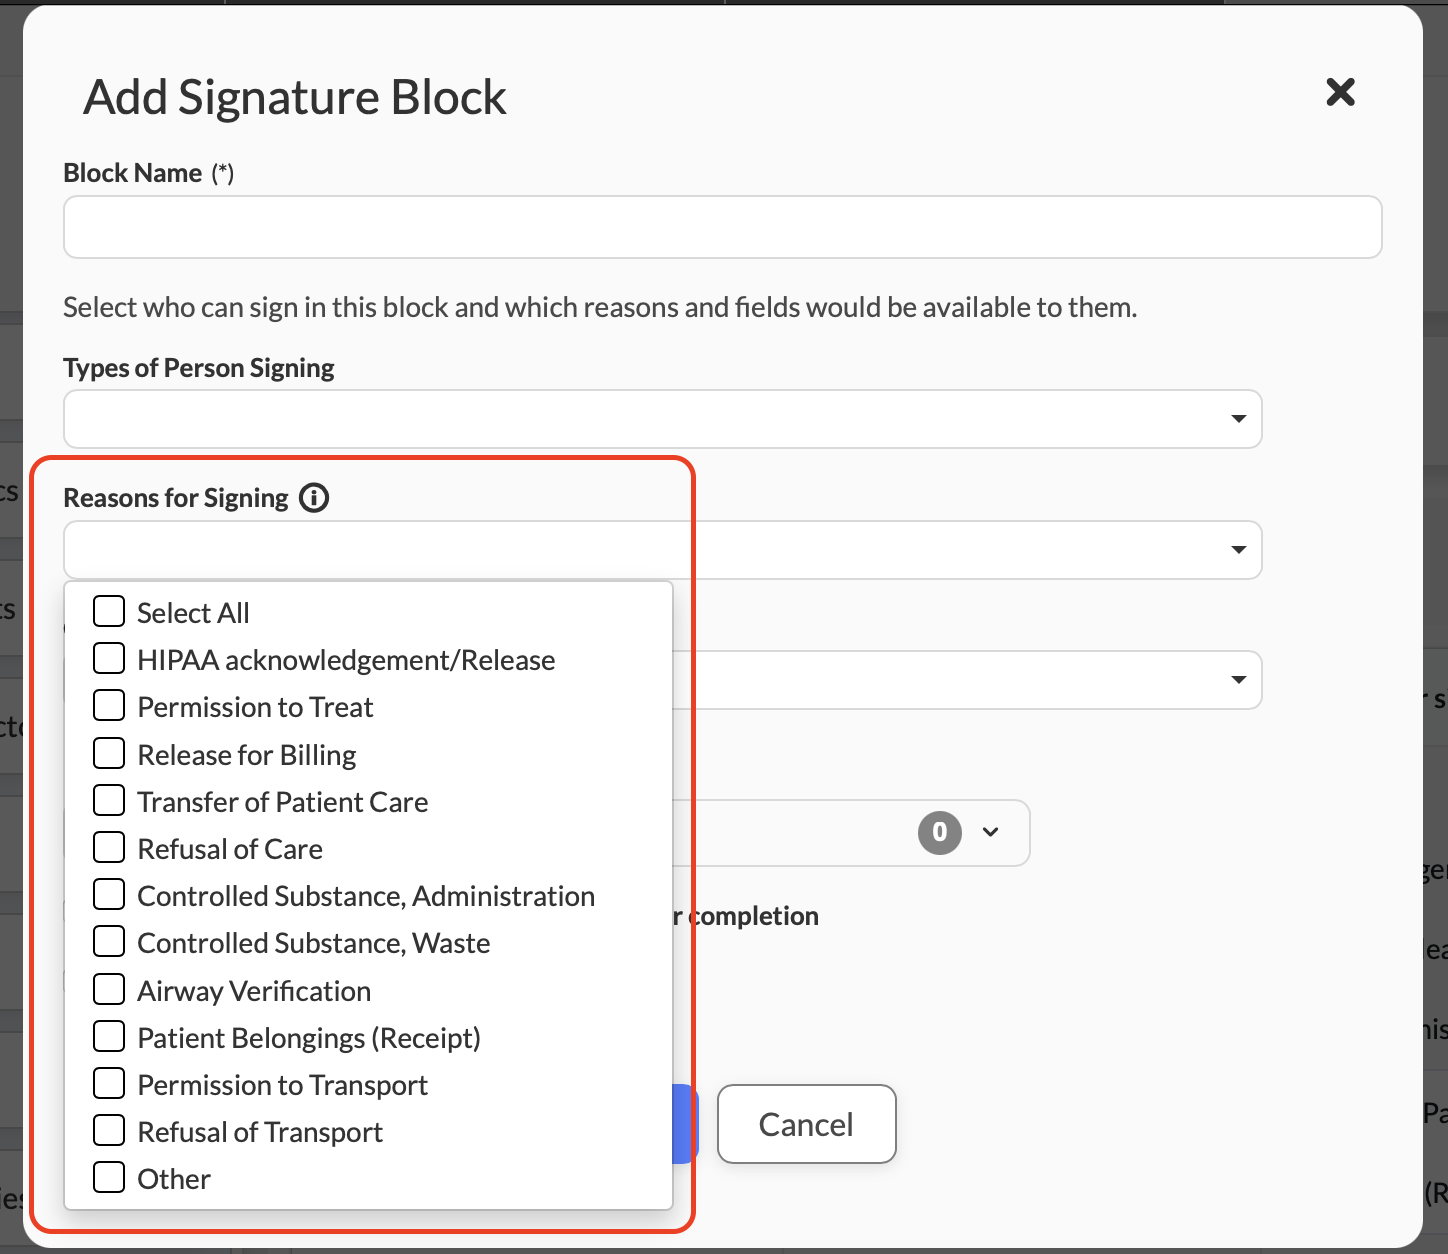
Task: Check the Select All checkbox
Action: 109,612
